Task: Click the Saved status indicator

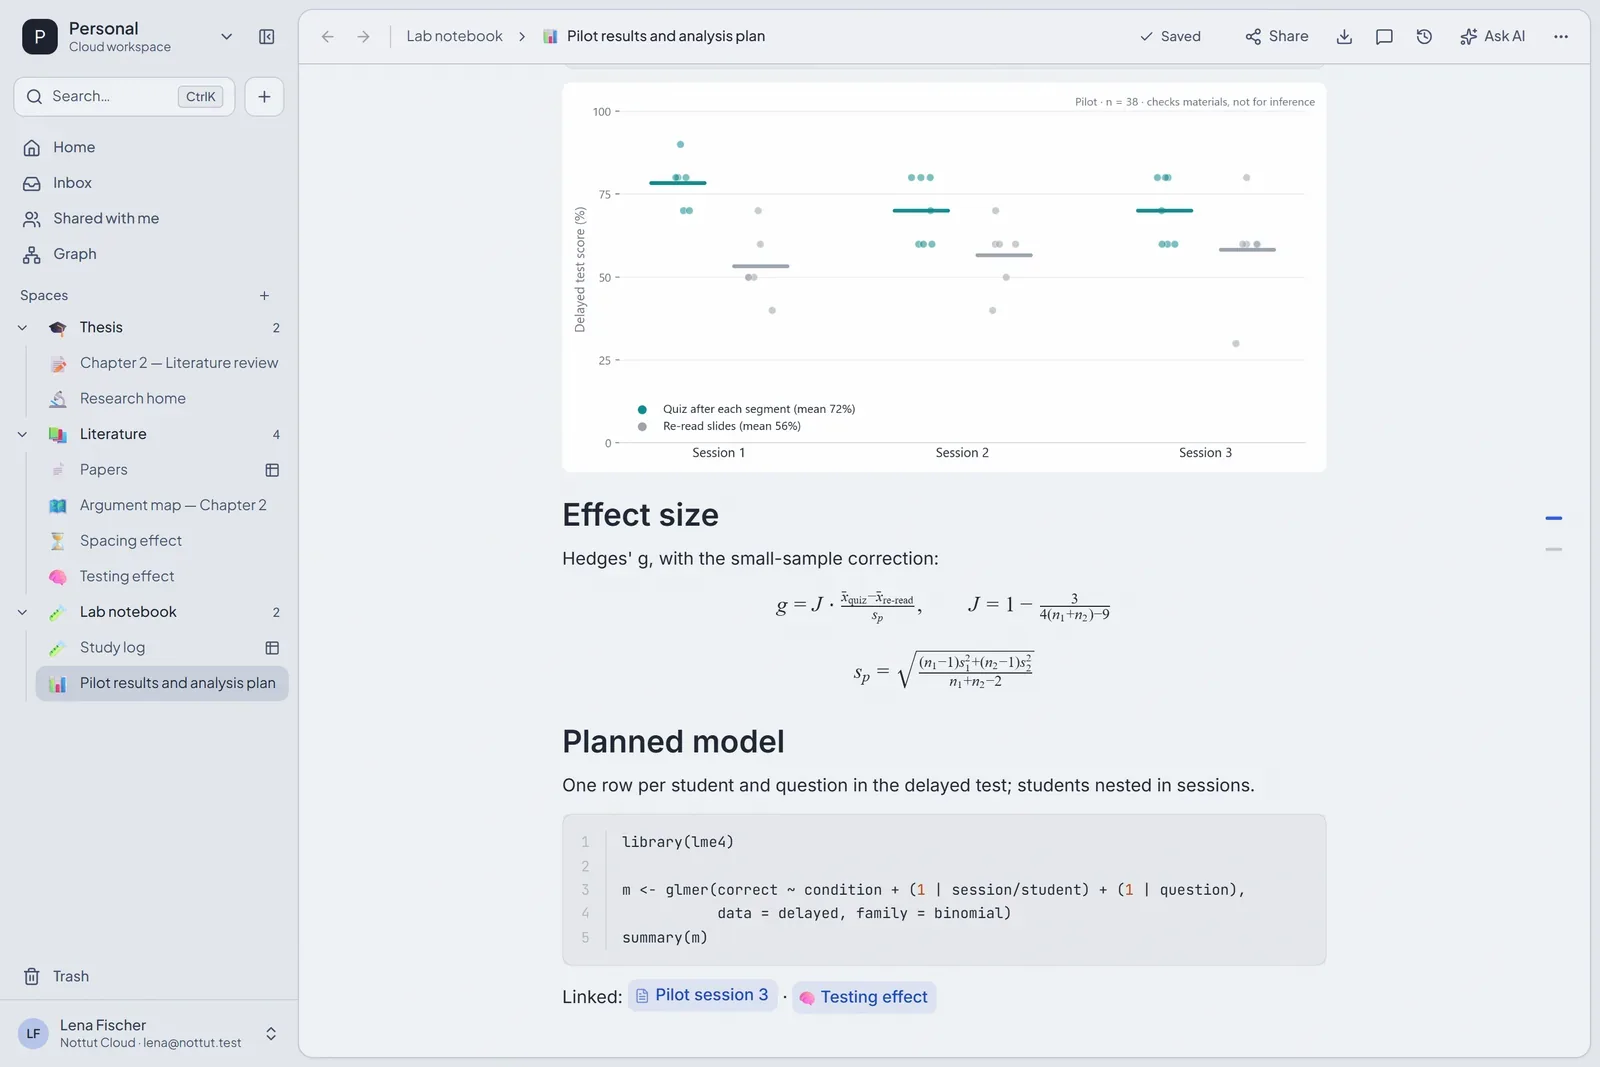Action: 1170,37
